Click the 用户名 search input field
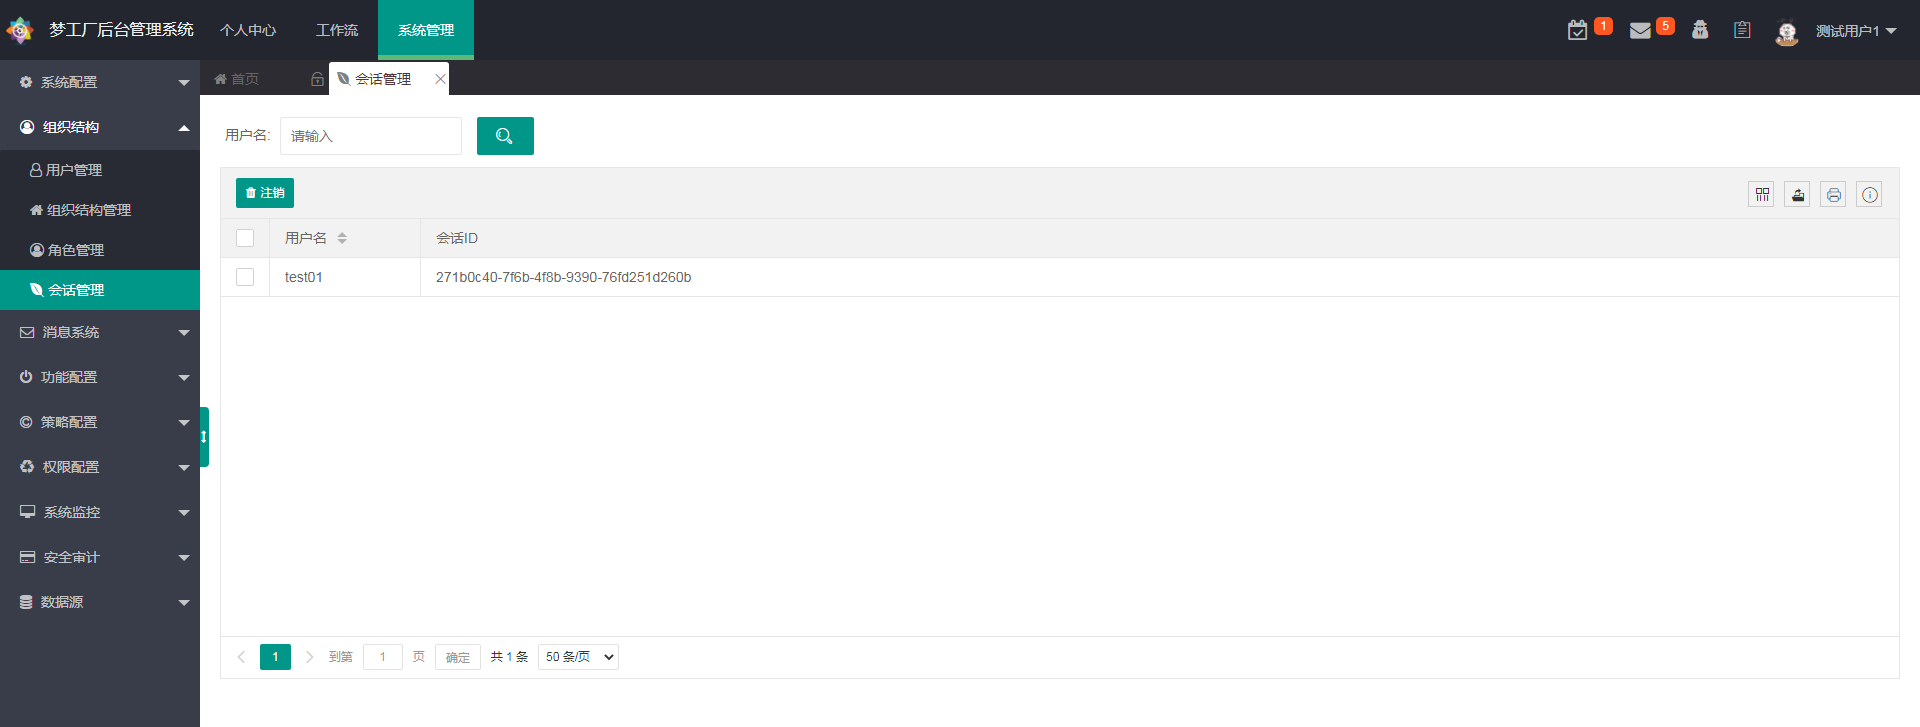Image resolution: width=1920 pixels, height=727 pixels. 371,136
